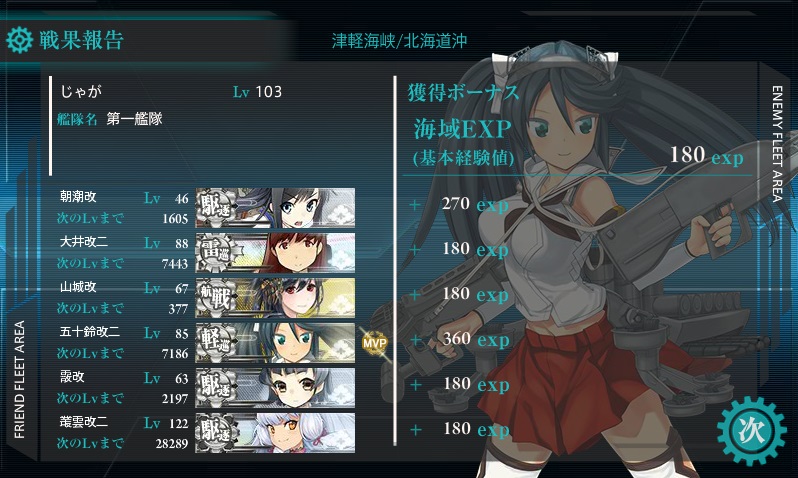Click the MVP medal badge

(374, 343)
